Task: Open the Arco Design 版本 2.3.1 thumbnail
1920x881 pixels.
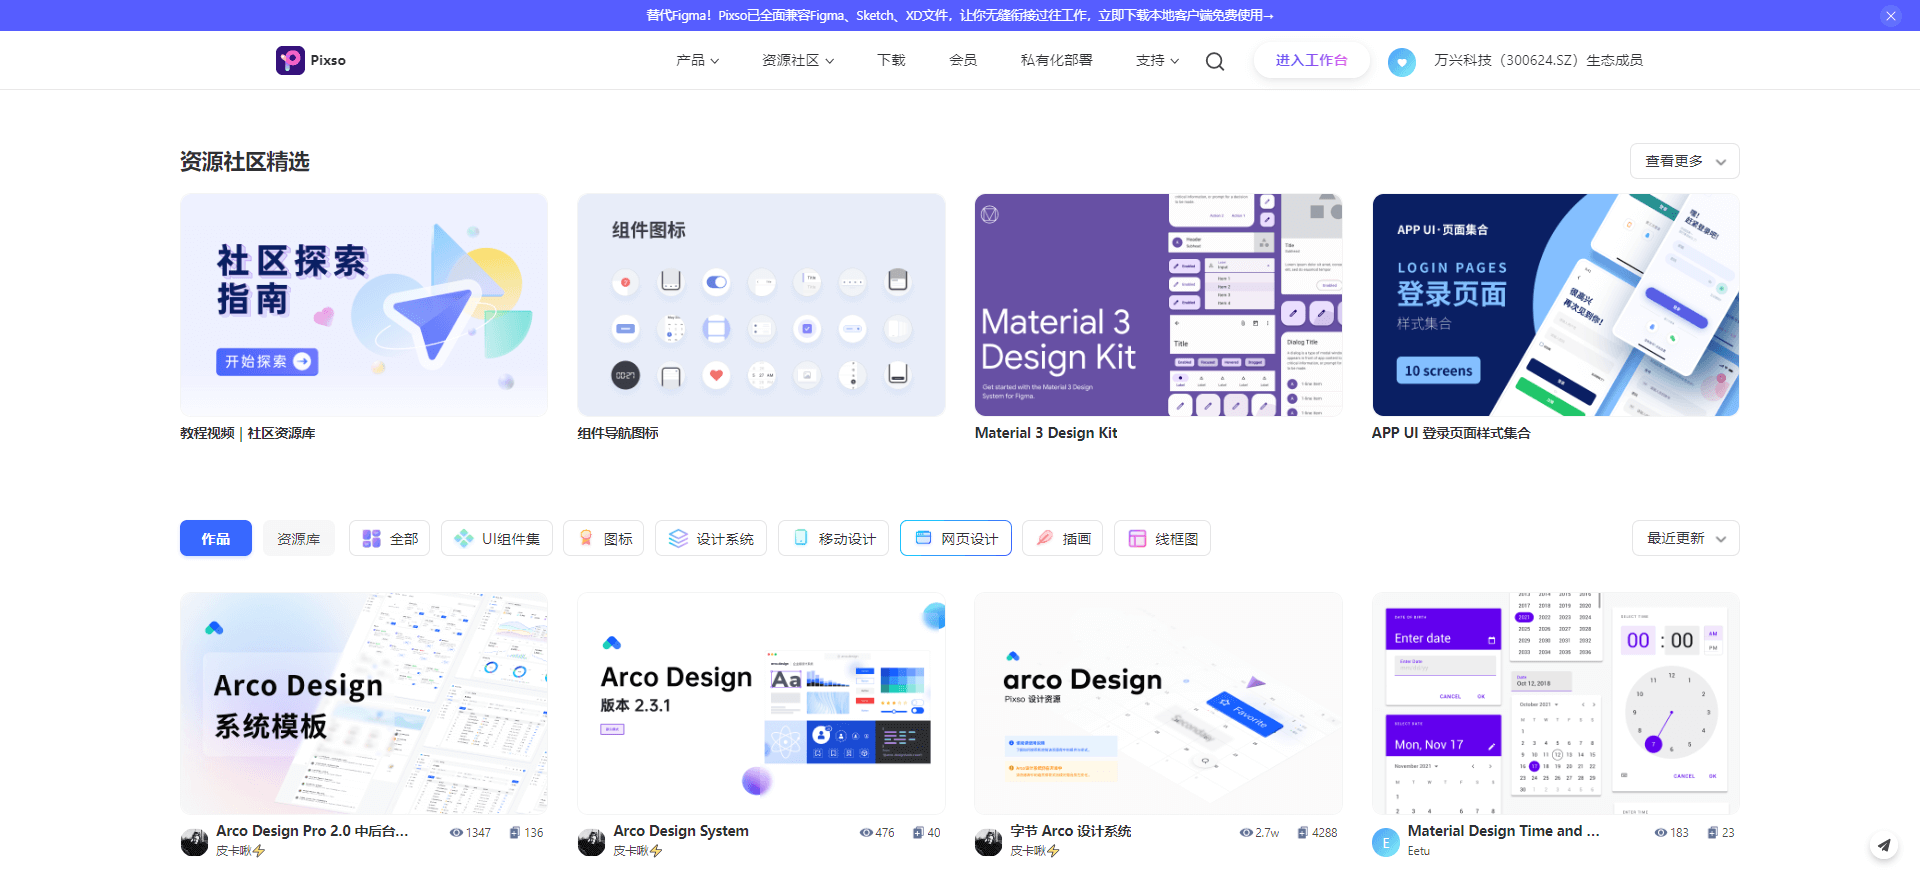Action: tap(761, 703)
